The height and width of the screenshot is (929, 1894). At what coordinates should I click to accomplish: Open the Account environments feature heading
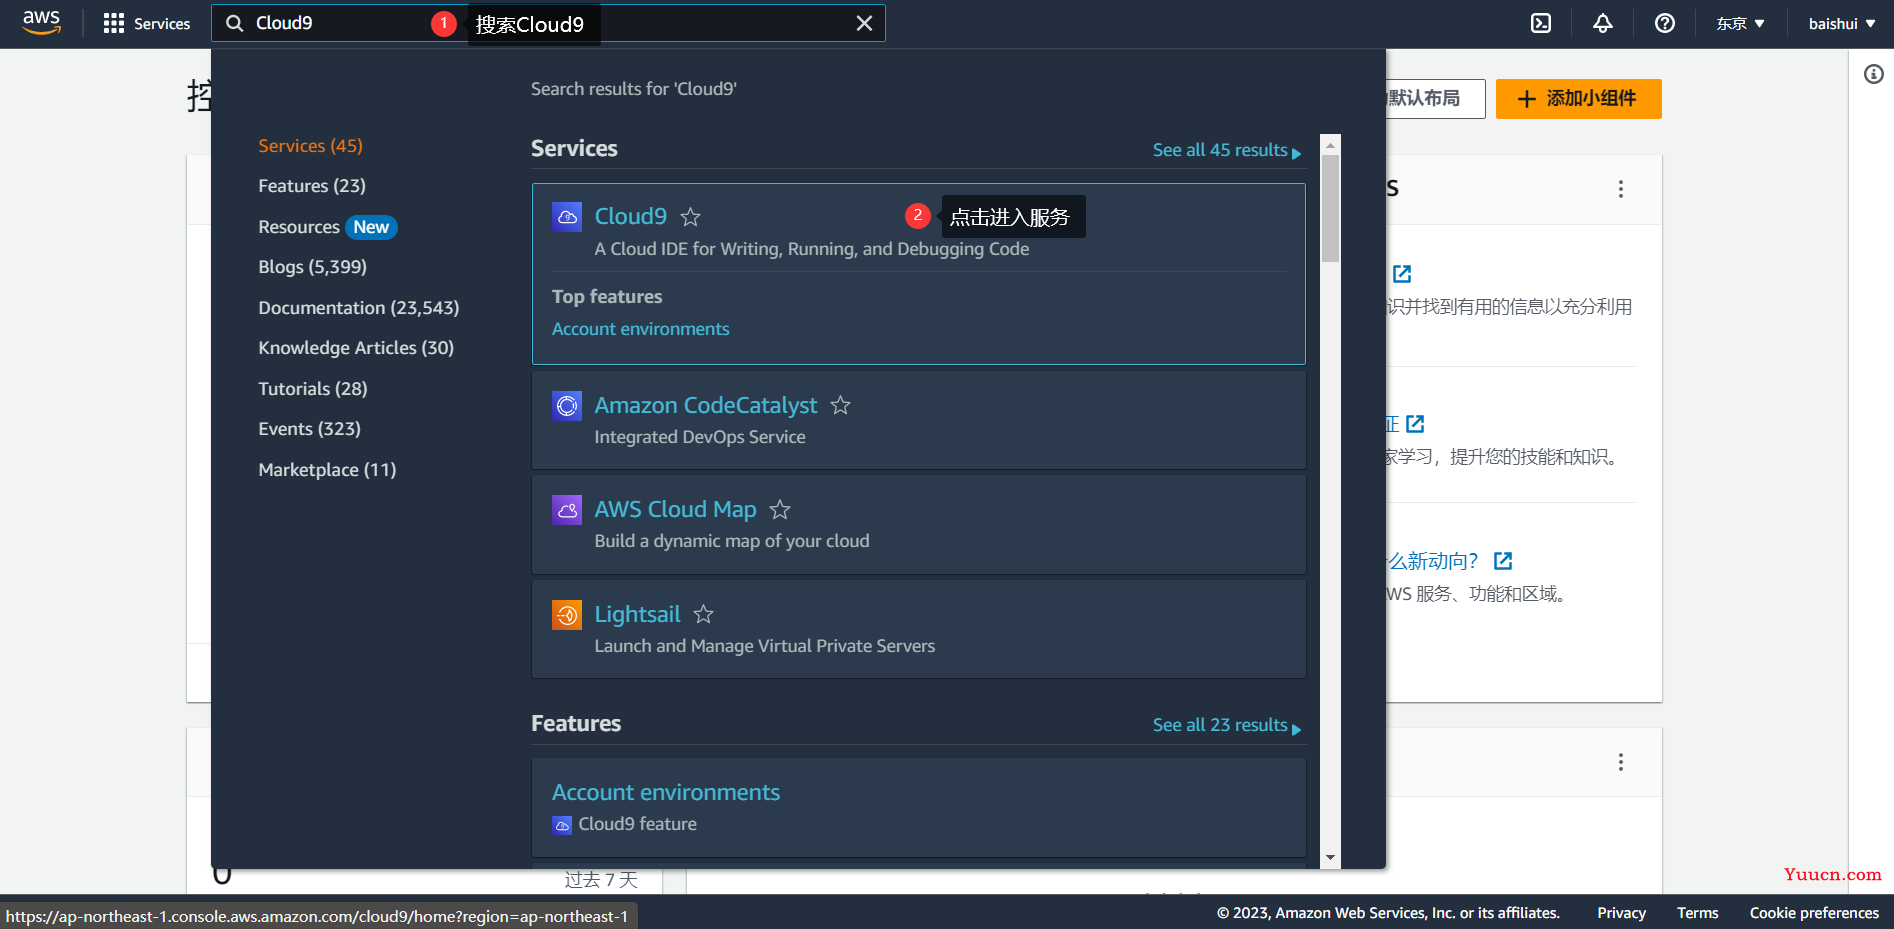(x=666, y=792)
